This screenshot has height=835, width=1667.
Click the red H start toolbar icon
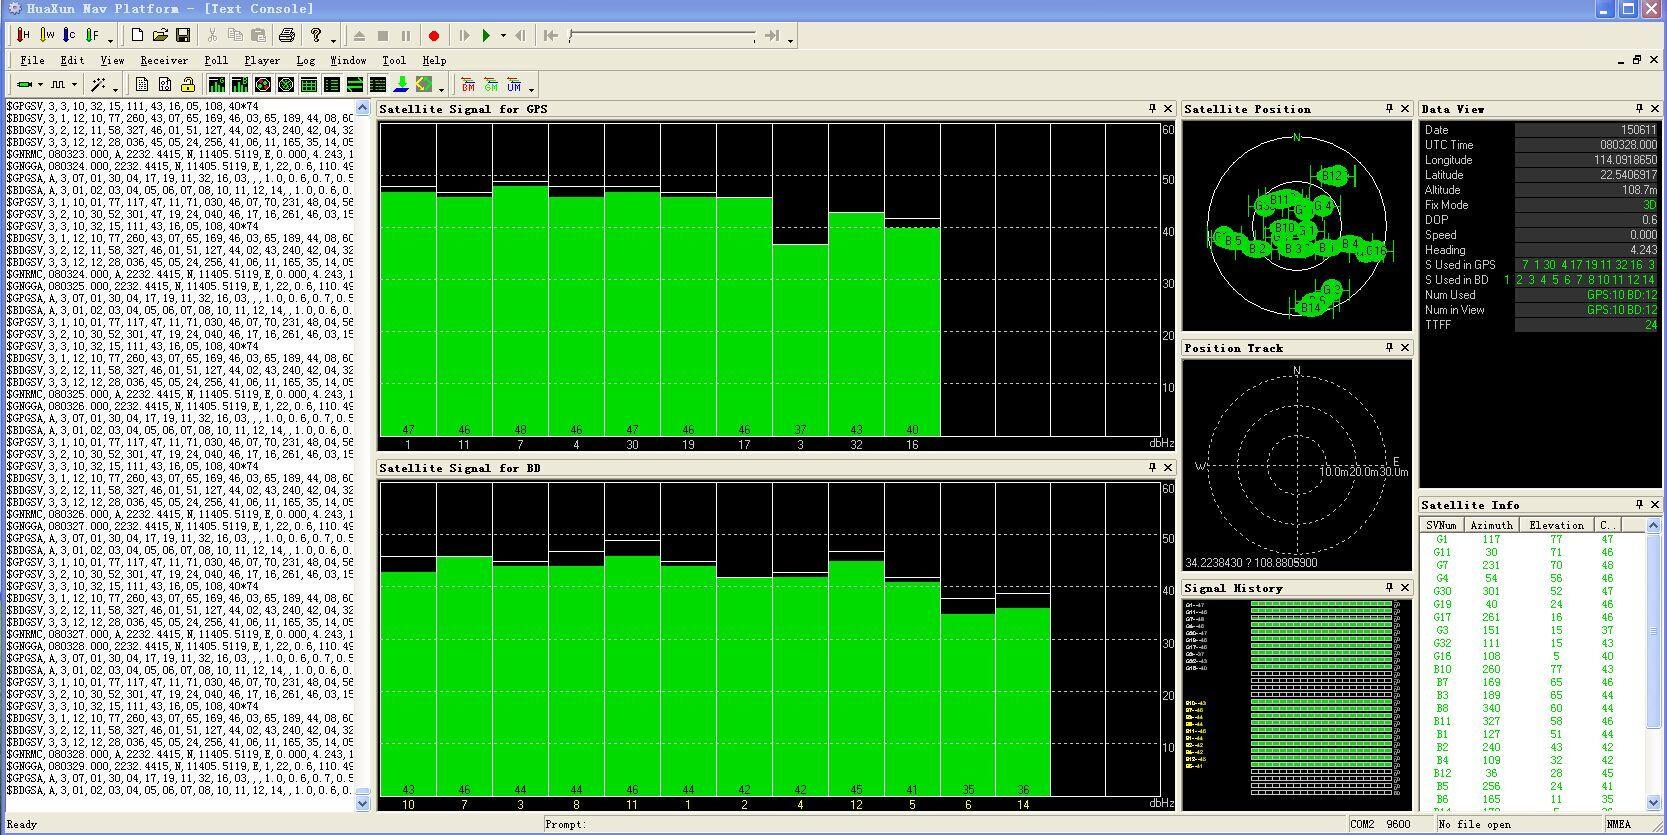(24, 35)
